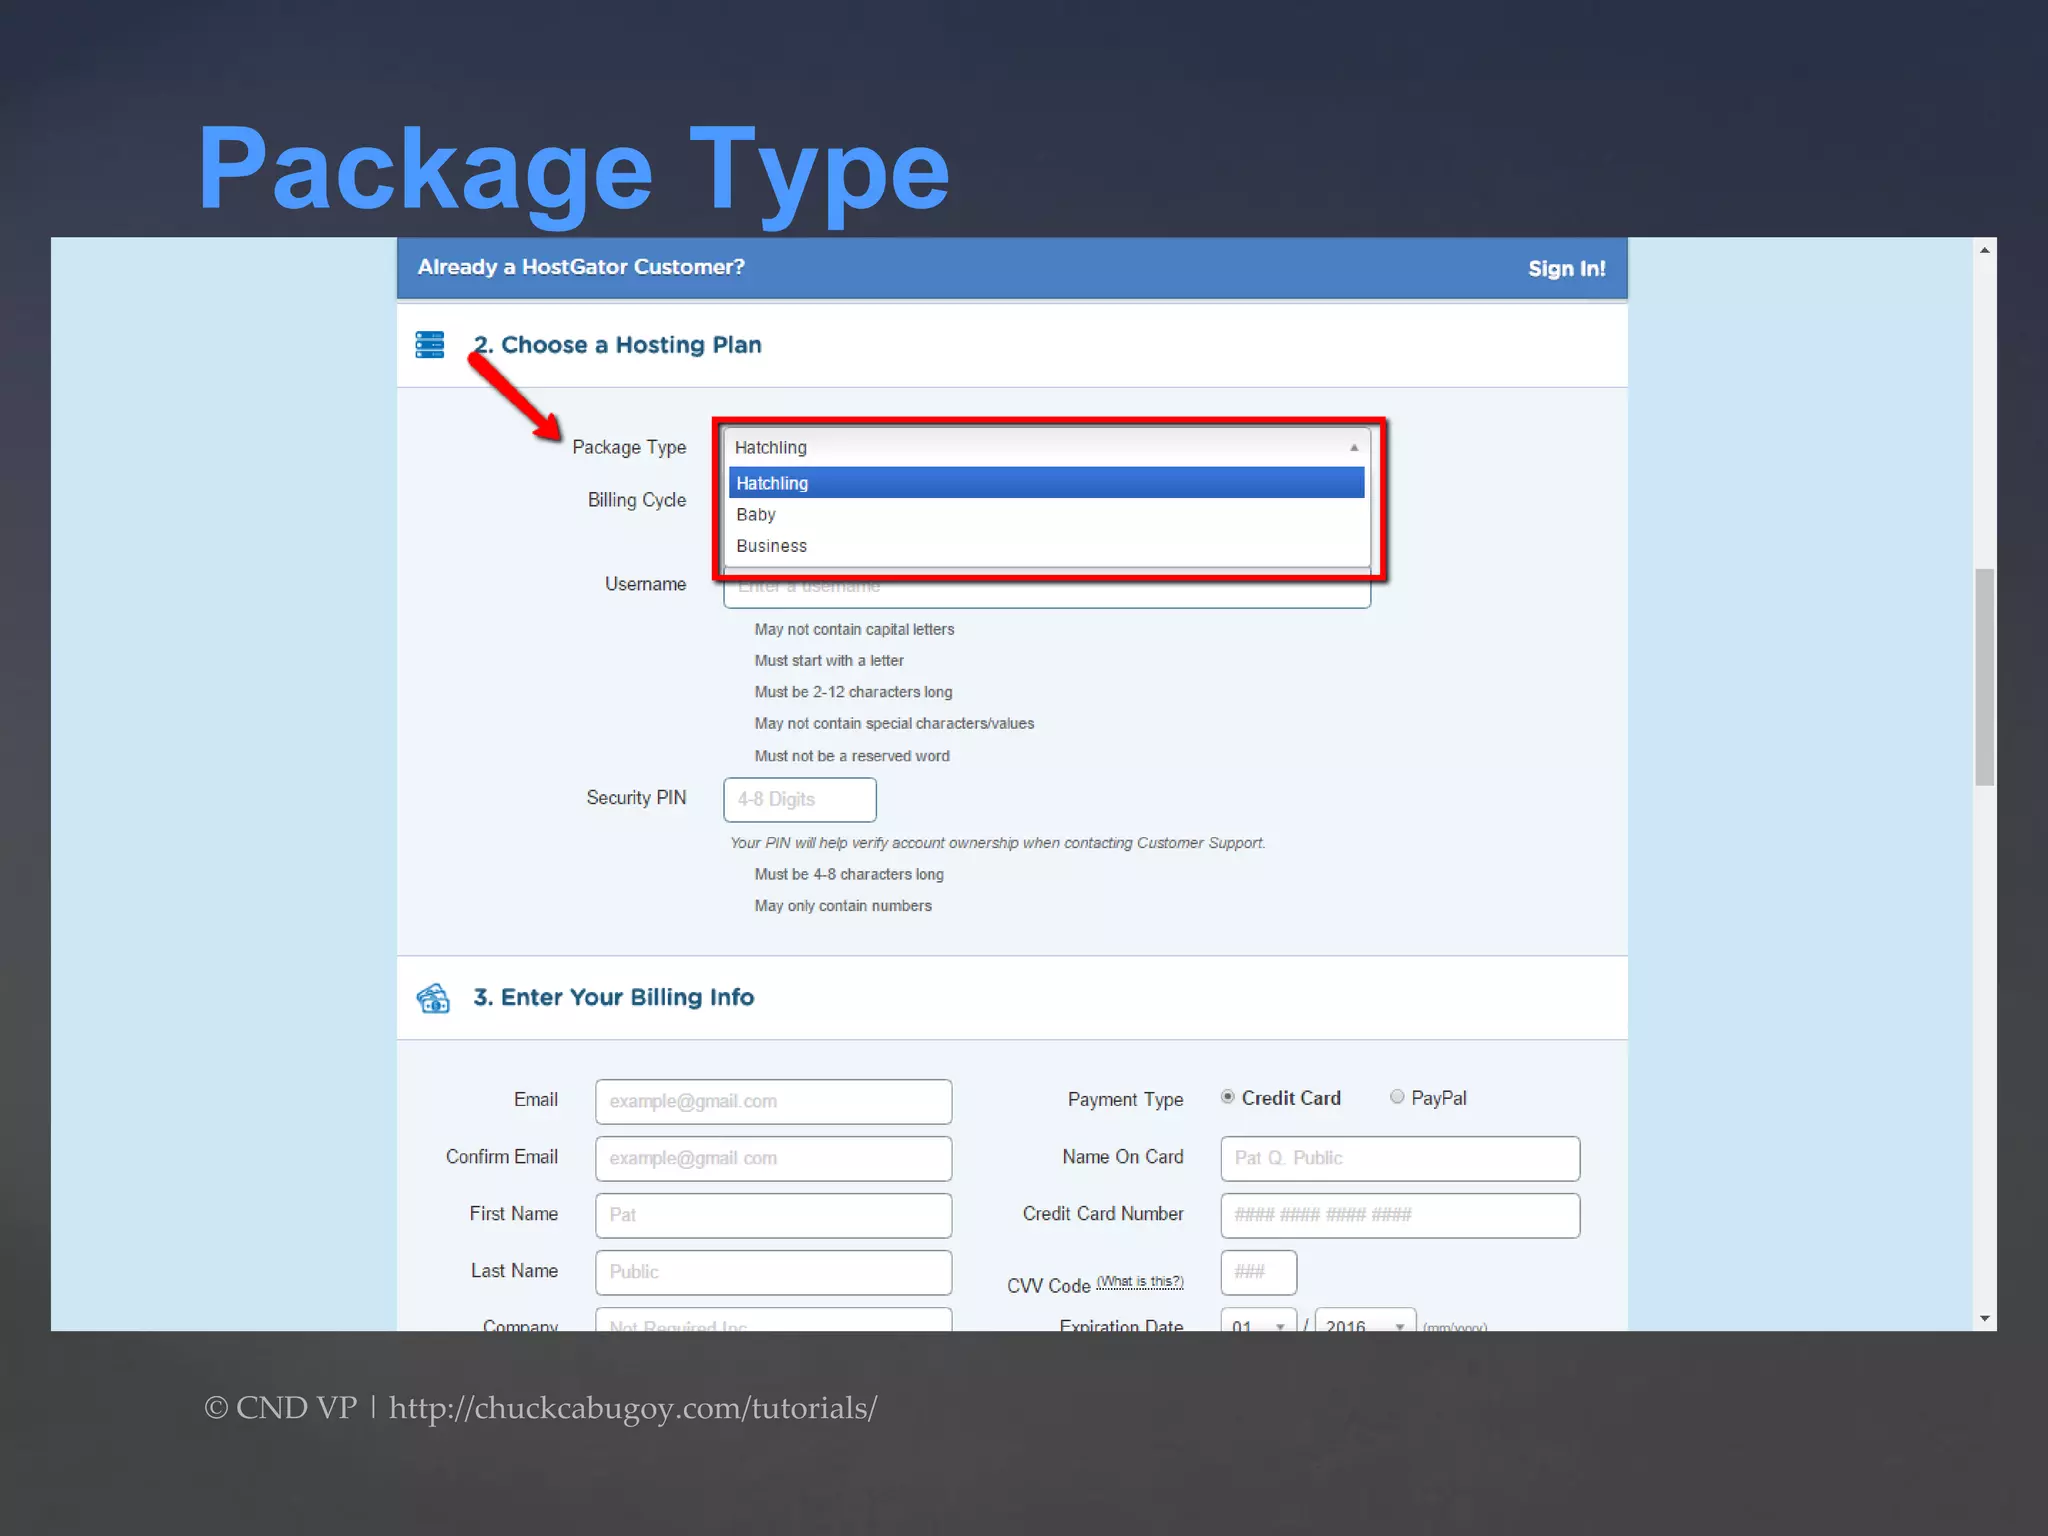This screenshot has height=1536, width=2048.
Task: Click 'May not contain capital letters' hint
Action: (854, 629)
